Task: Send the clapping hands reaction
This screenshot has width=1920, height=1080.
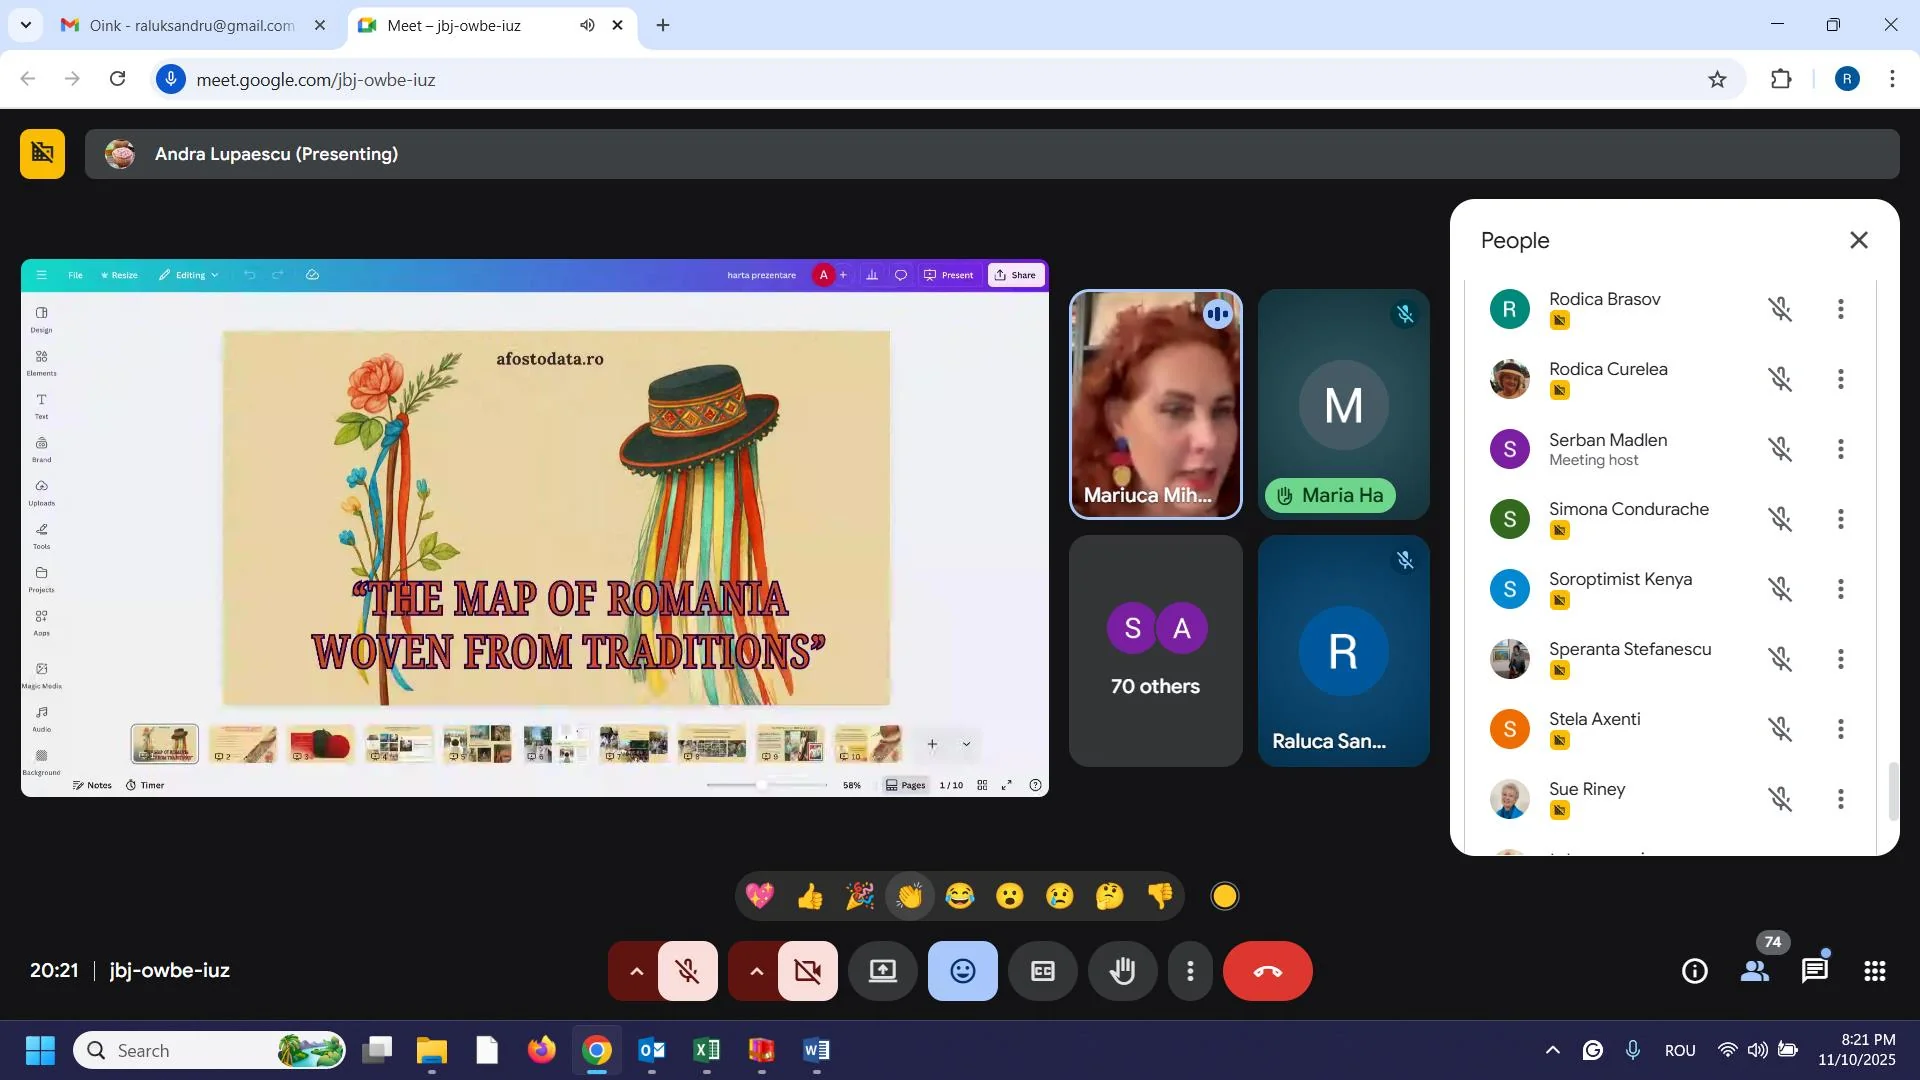Action: [x=910, y=896]
